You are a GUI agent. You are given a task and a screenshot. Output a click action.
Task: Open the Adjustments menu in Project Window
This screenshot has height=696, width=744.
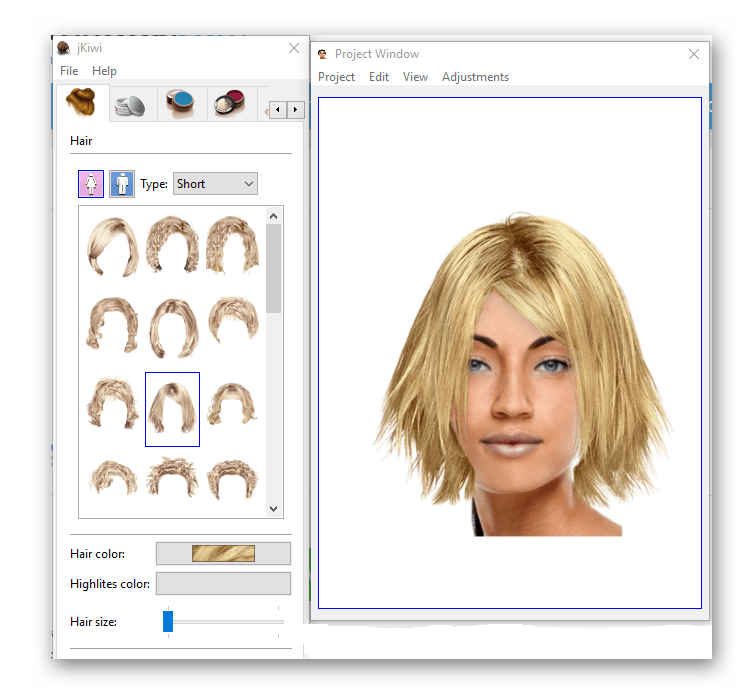pyautogui.click(x=475, y=77)
